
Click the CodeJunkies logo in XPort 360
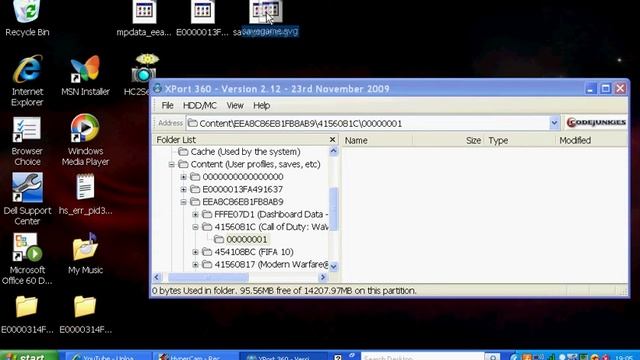pos(596,122)
